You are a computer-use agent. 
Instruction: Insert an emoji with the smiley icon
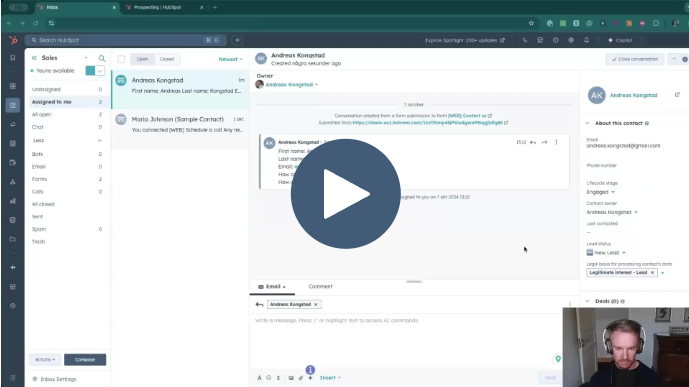268,378
